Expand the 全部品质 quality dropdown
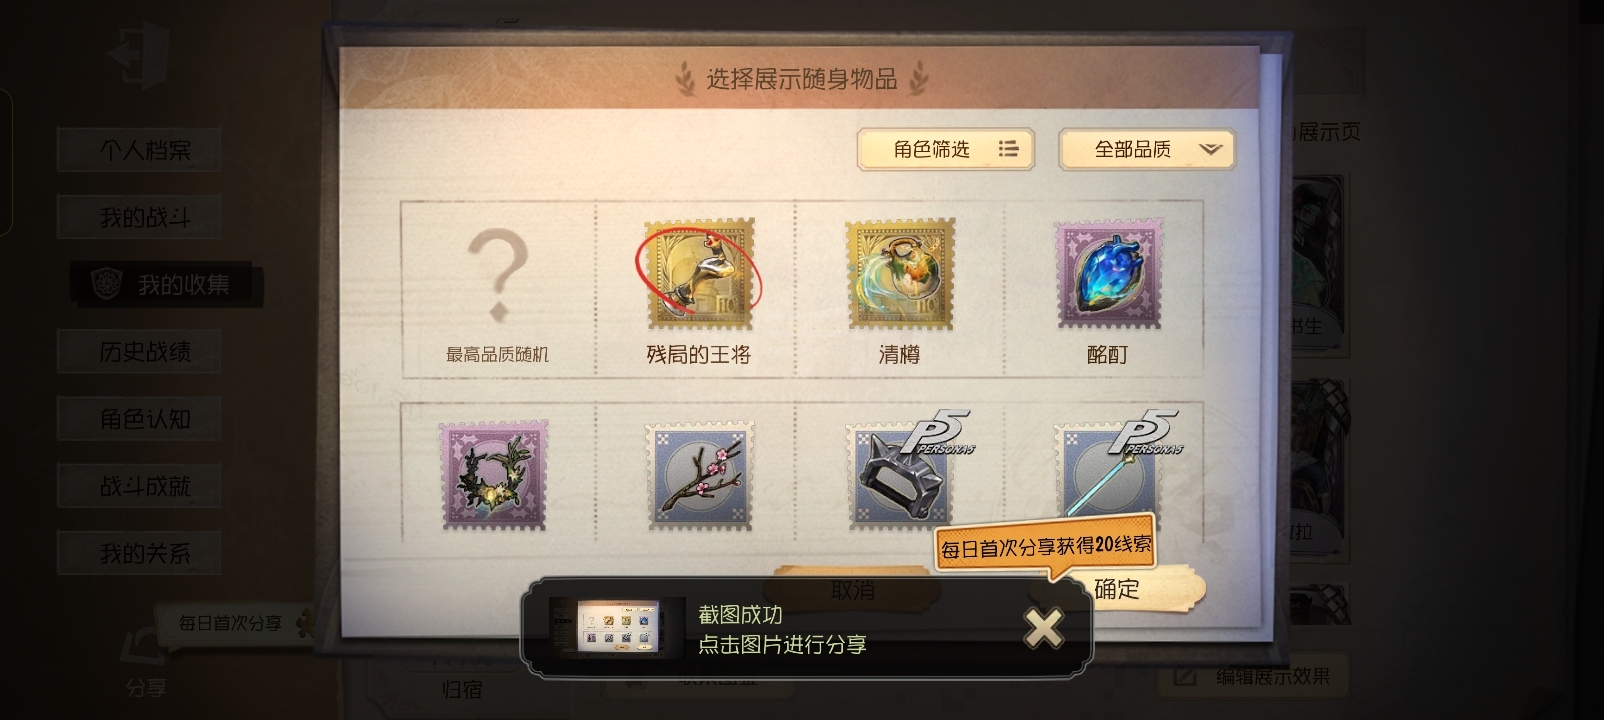1604x720 pixels. click(1147, 149)
